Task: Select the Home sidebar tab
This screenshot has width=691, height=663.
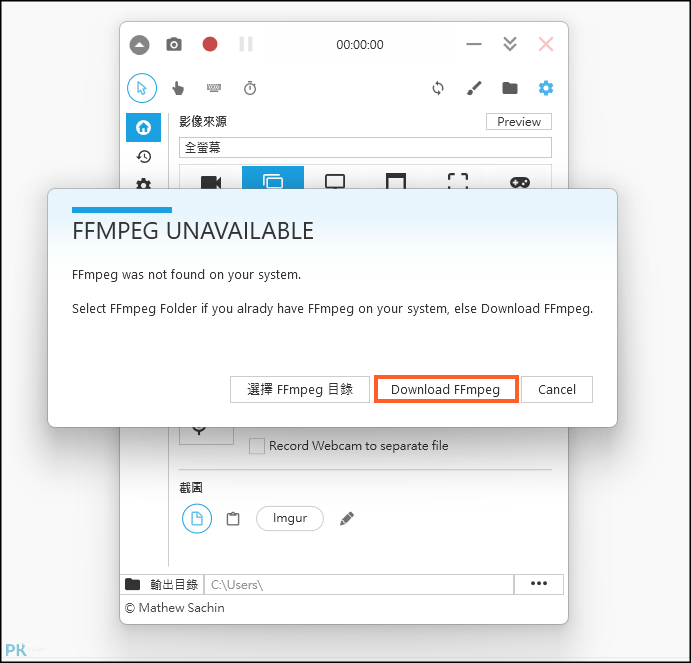Action: 143,127
